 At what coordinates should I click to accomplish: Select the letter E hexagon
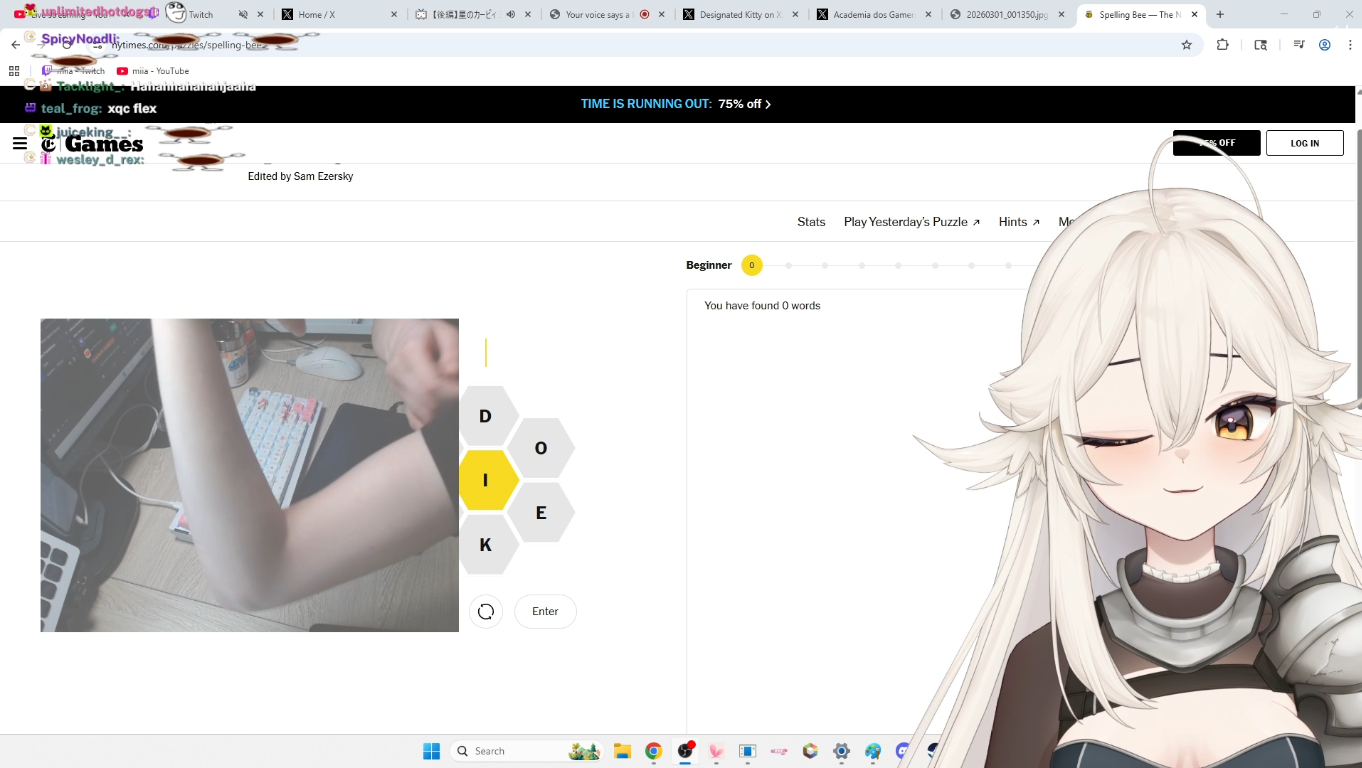[x=541, y=513]
